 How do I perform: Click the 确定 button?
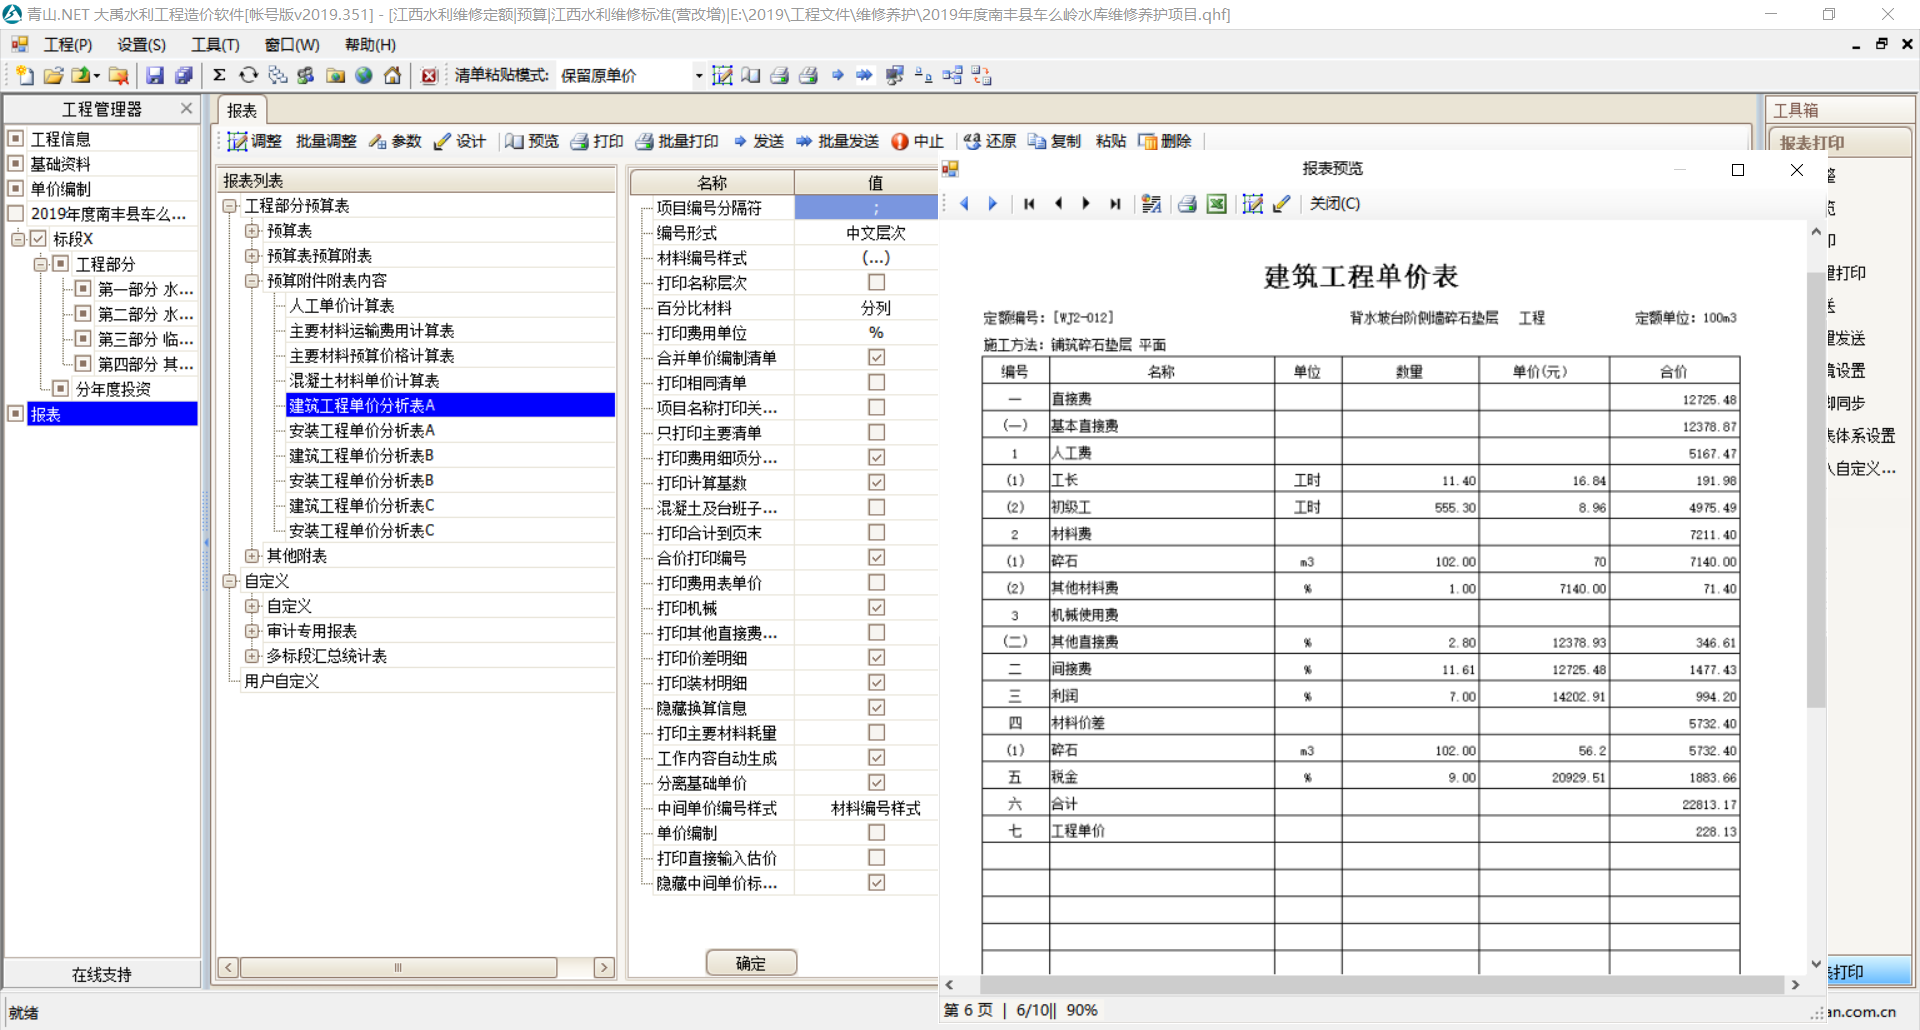click(751, 963)
